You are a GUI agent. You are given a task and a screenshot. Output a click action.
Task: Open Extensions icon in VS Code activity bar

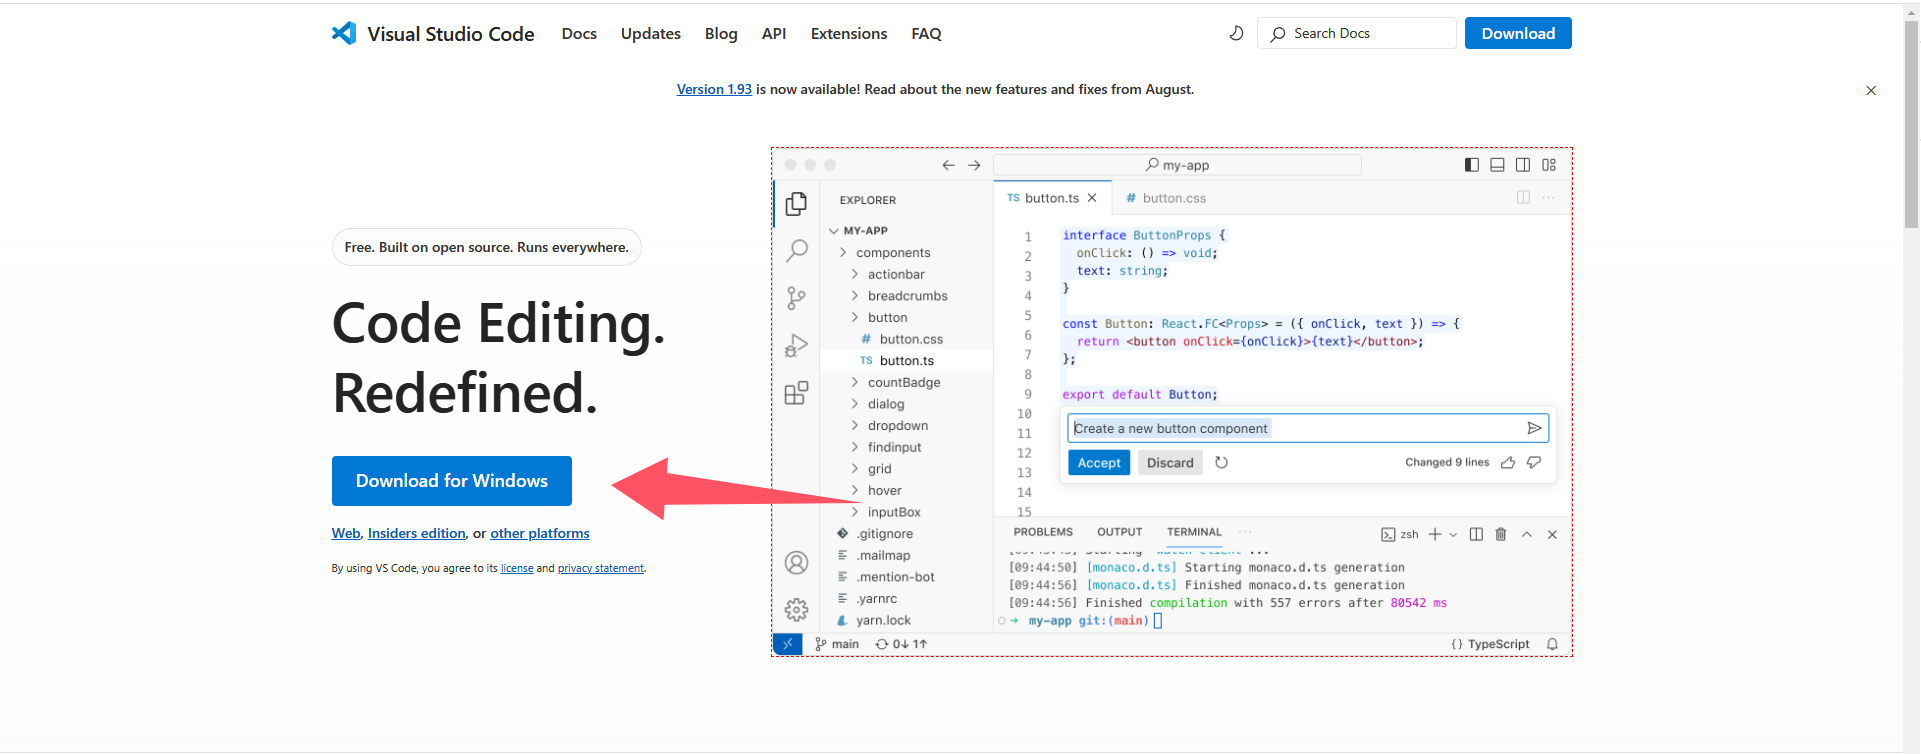[x=796, y=393]
